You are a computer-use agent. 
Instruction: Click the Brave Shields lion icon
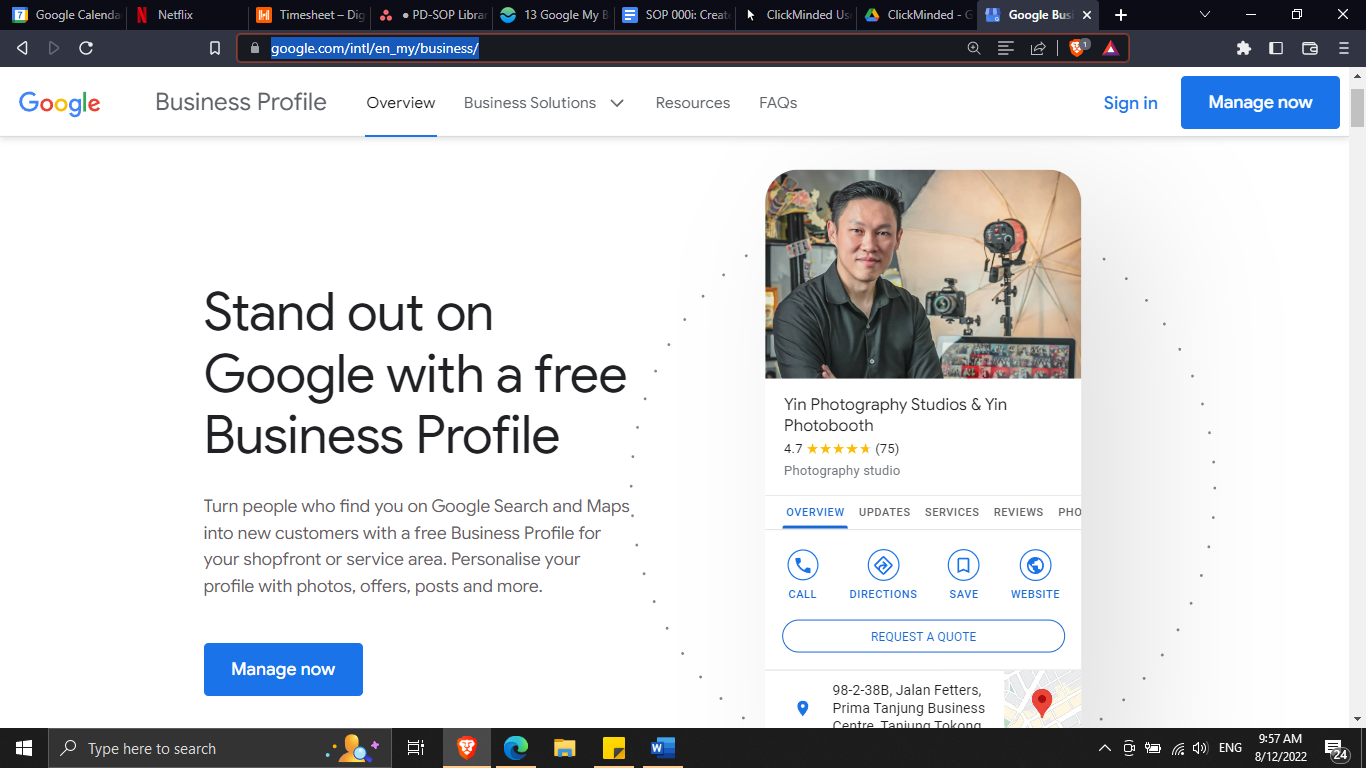coord(1077,48)
